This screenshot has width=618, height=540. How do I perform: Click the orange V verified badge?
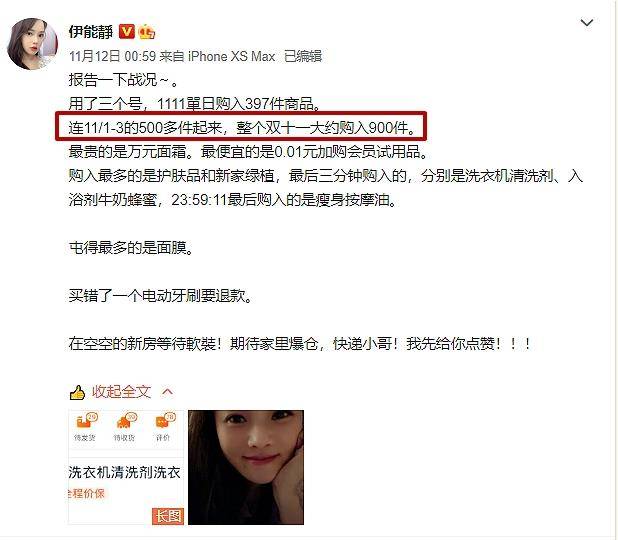(127, 32)
